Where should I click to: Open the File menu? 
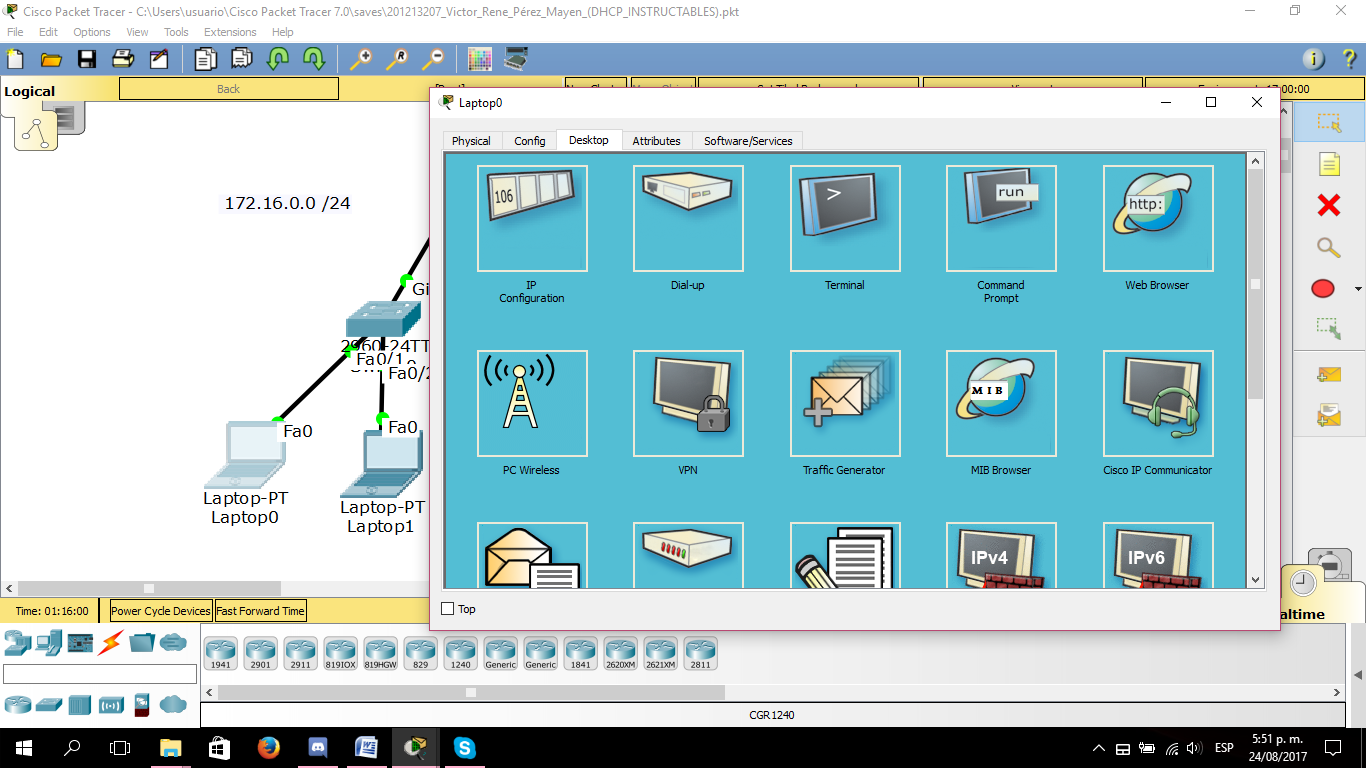(15, 32)
